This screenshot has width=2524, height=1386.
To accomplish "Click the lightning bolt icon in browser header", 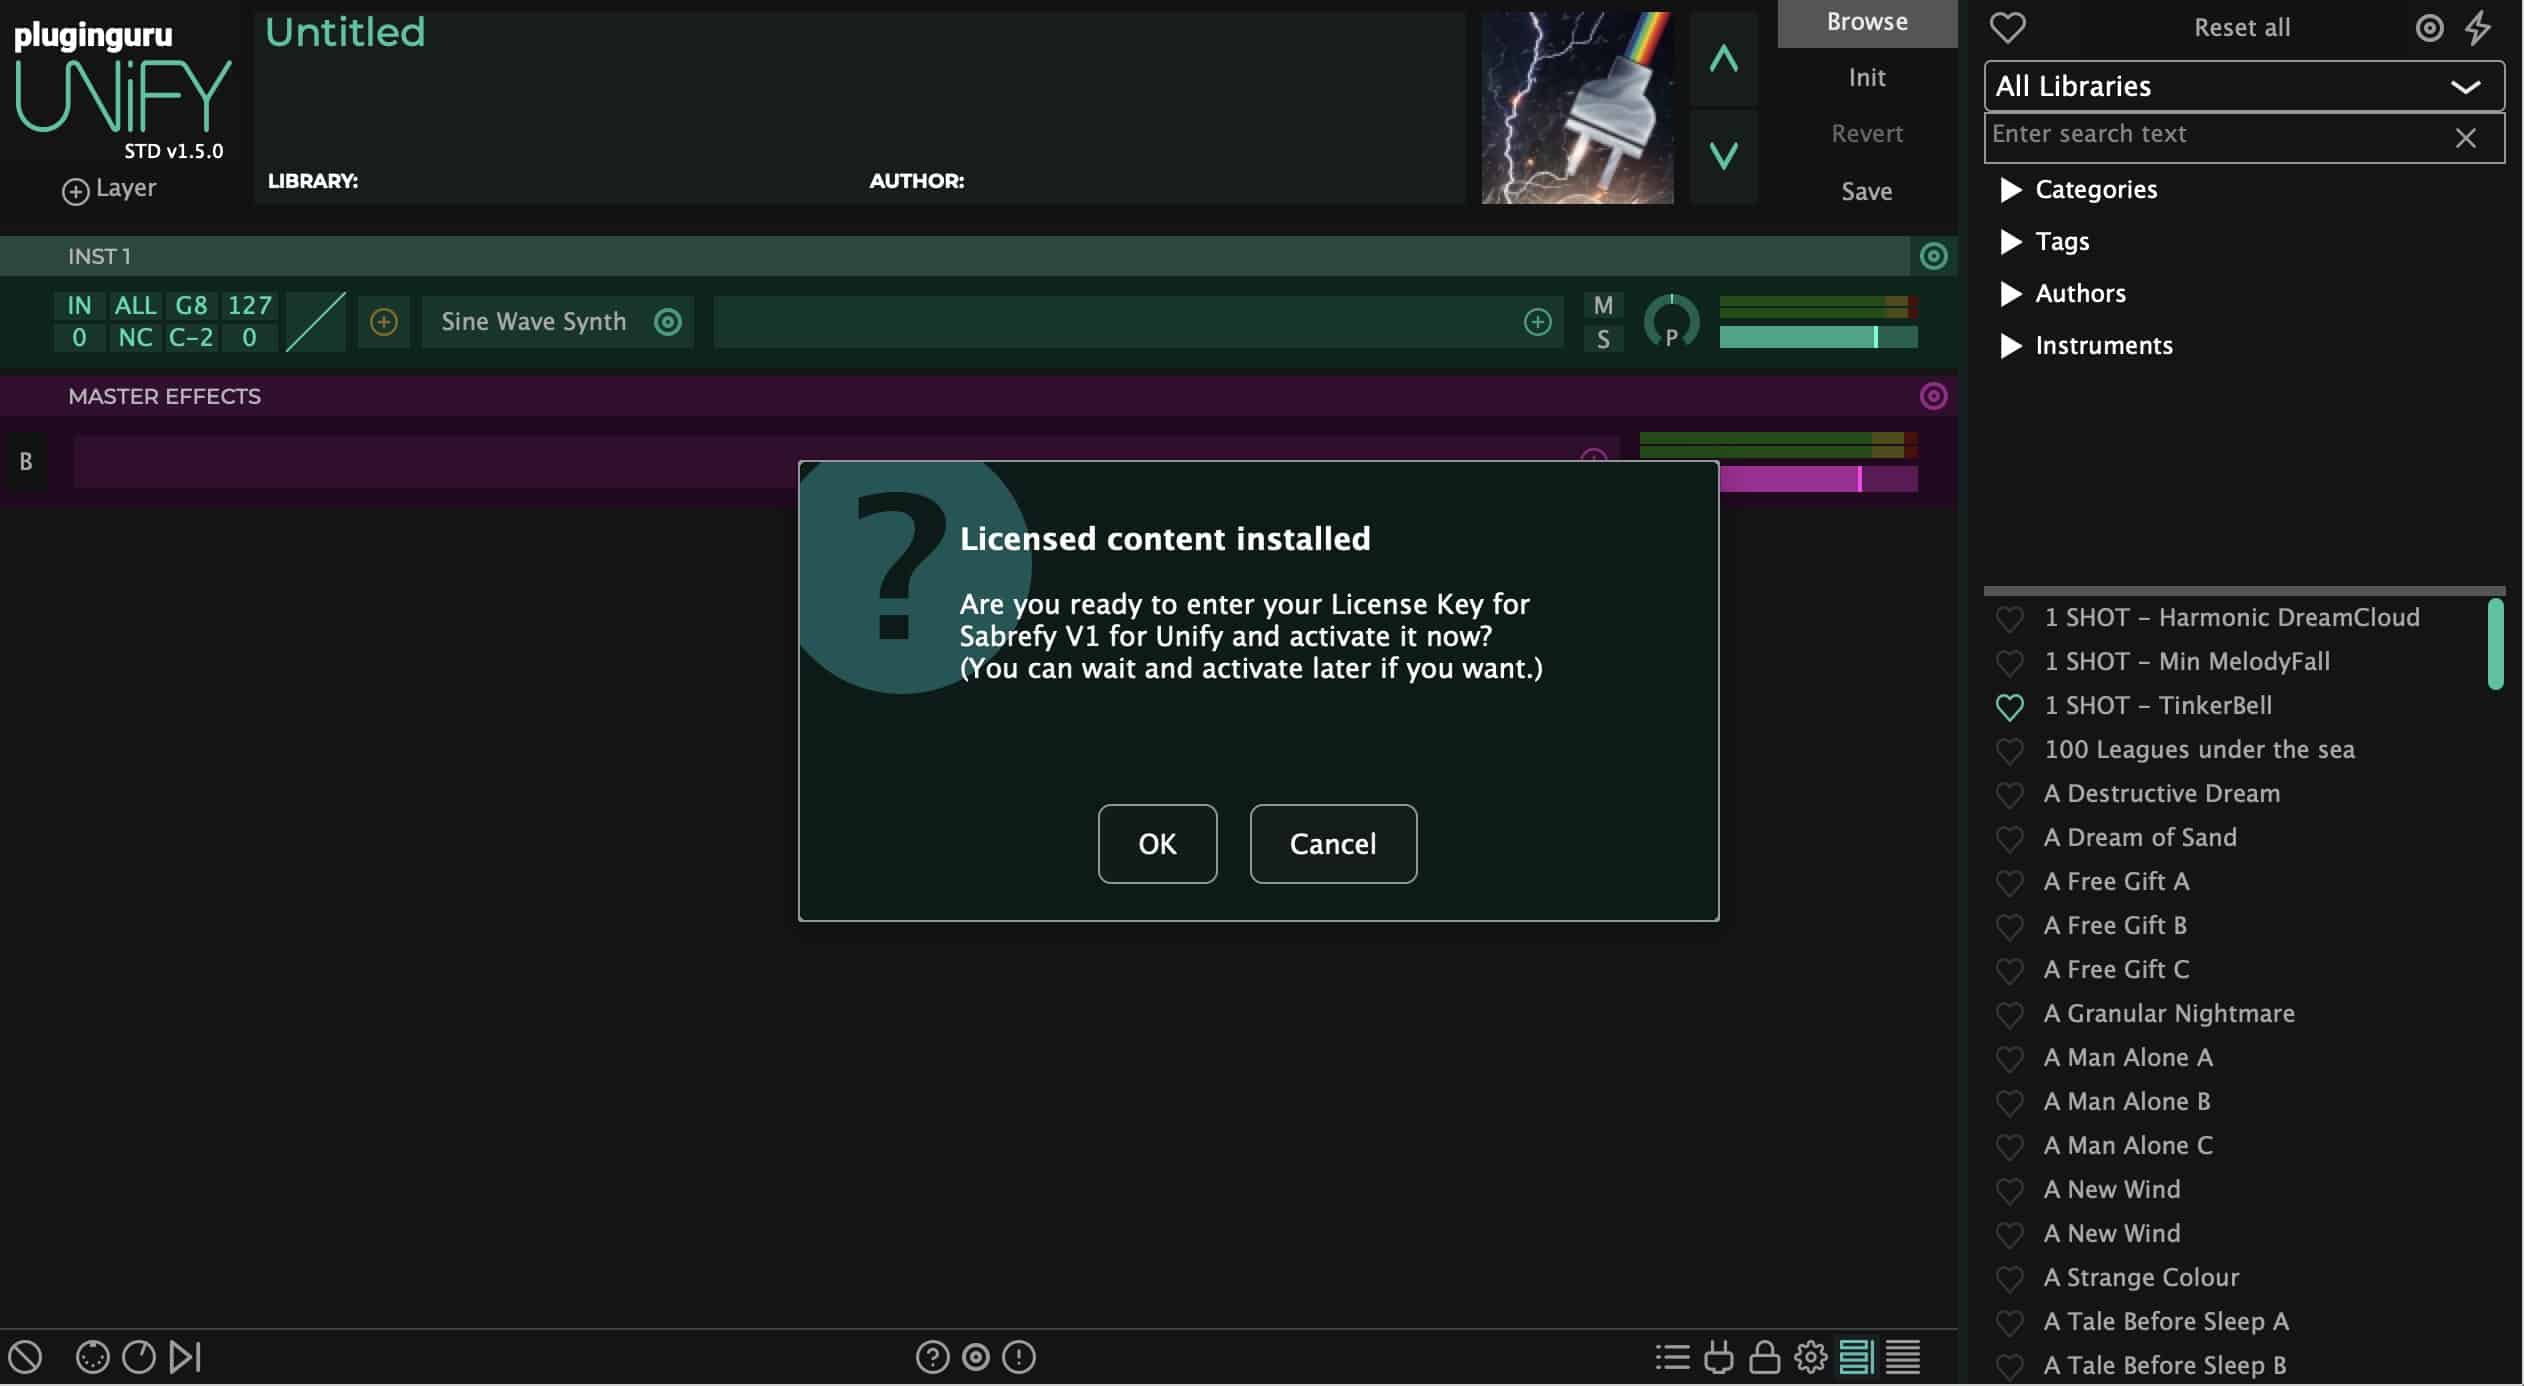I will coord(2478,28).
